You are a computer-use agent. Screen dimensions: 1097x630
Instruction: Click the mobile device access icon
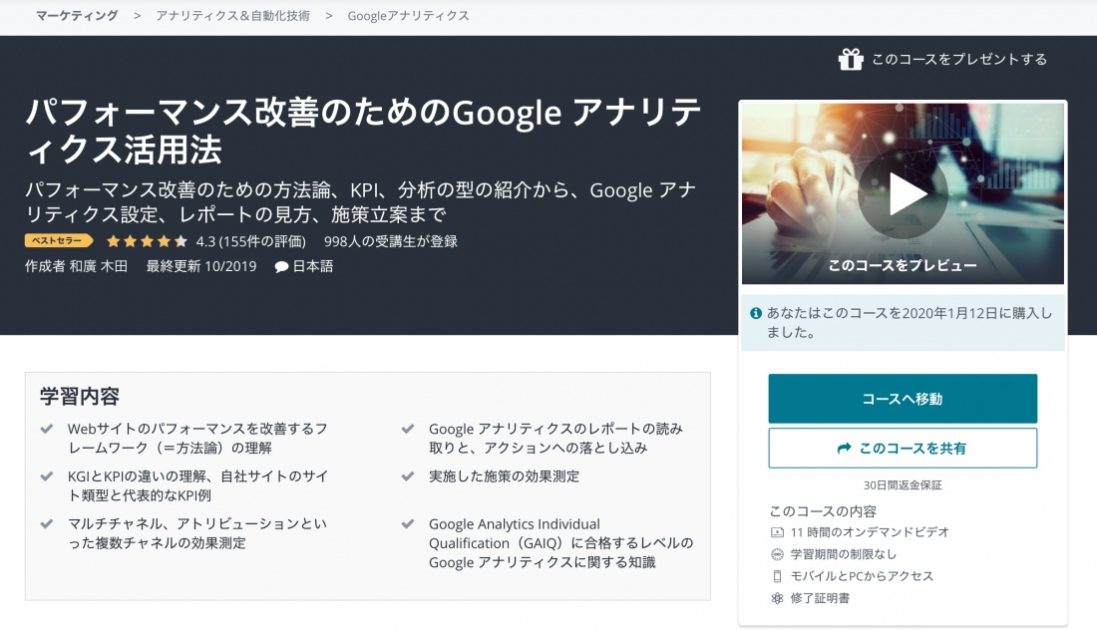coord(777,576)
